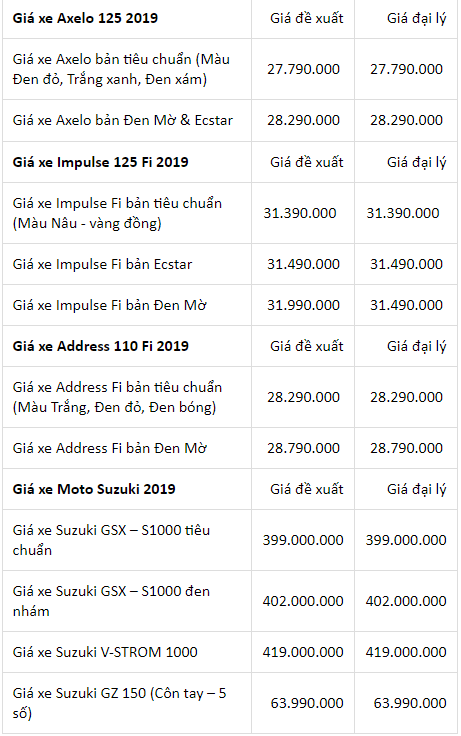Click the Giá xe Impulse 125 Fi 2019 header

pyautogui.click(x=100, y=162)
